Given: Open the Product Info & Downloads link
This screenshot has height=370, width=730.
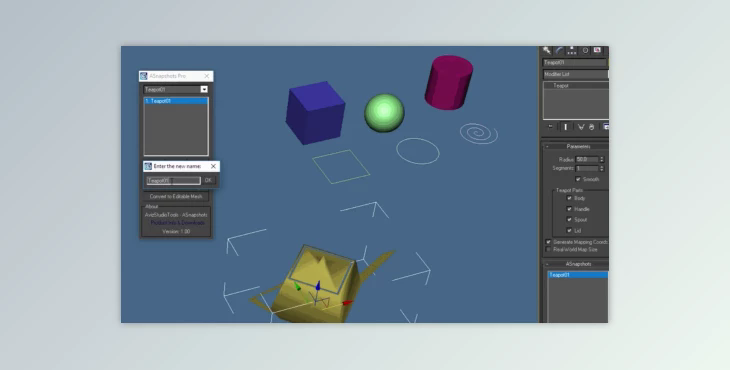Looking at the screenshot, I should 177,223.
